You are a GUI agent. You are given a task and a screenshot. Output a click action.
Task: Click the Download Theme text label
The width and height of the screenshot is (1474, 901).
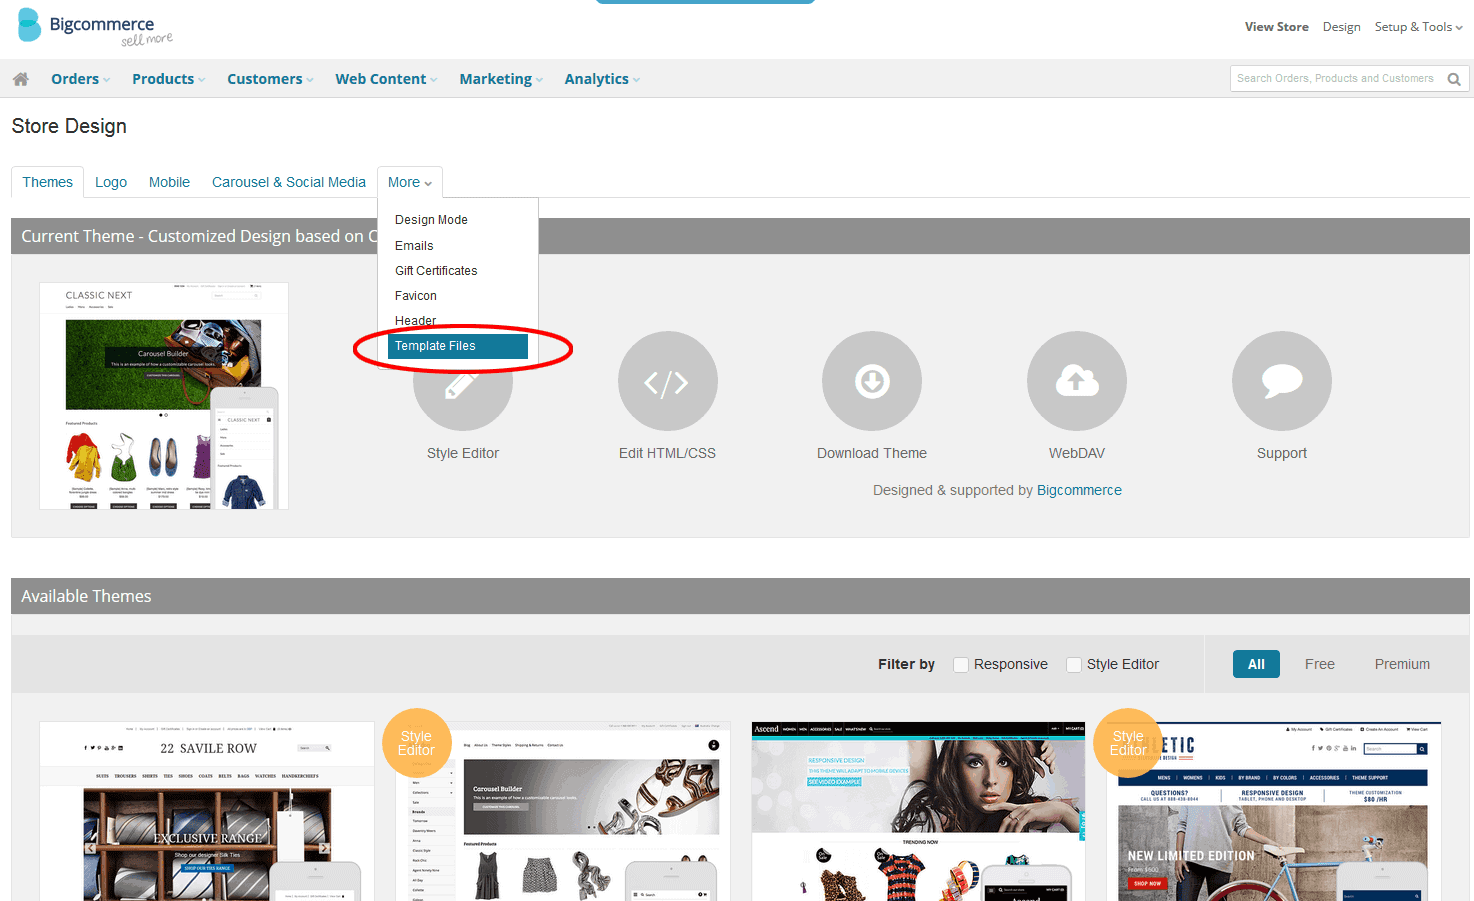[872, 453]
